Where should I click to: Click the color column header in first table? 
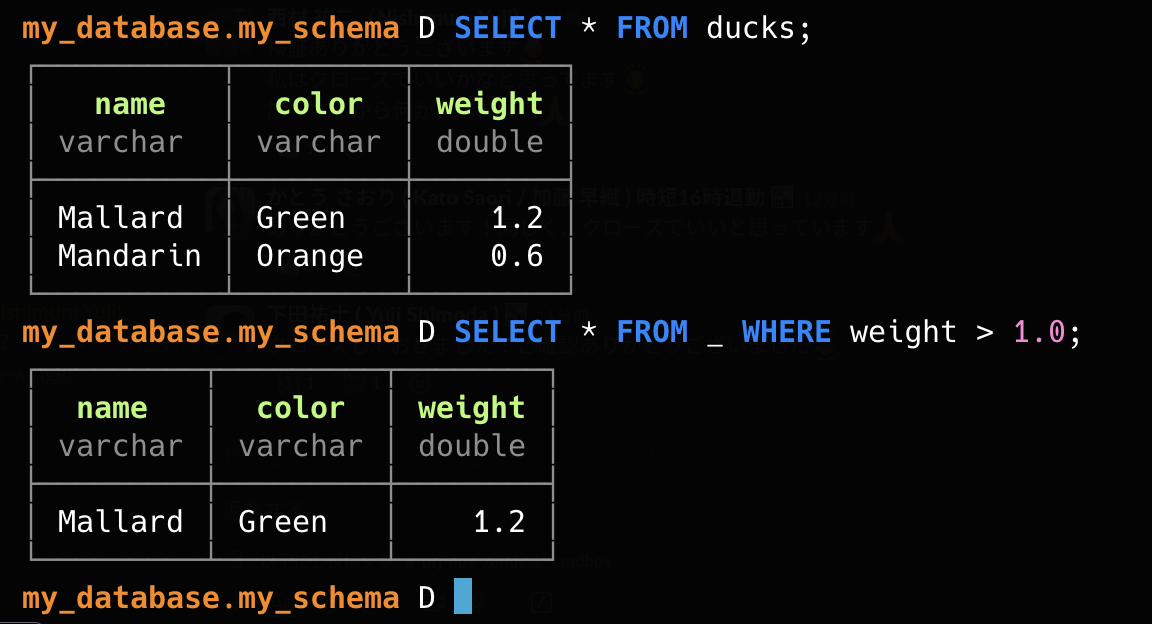(x=319, y=104)
